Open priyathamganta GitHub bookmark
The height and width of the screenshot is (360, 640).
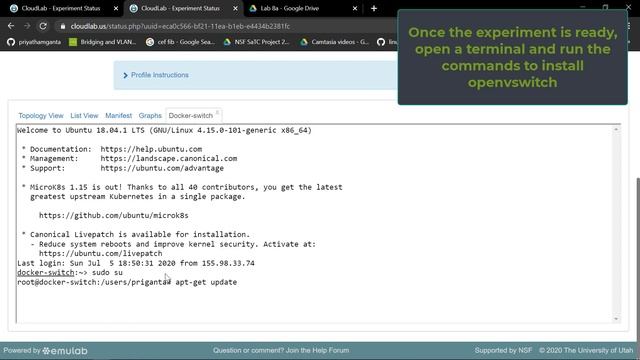pos(34,42)
